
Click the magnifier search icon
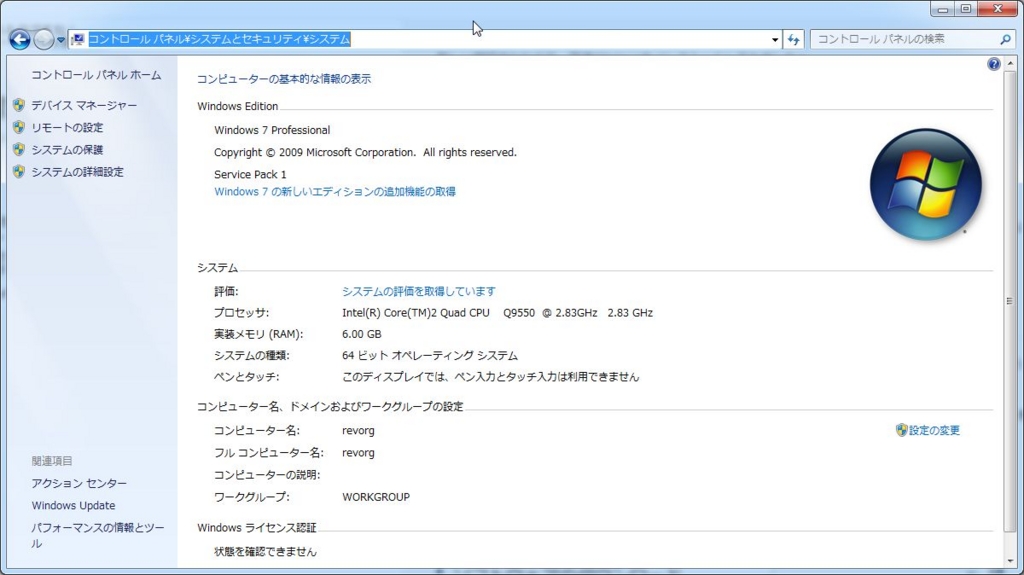point(1005,40)
